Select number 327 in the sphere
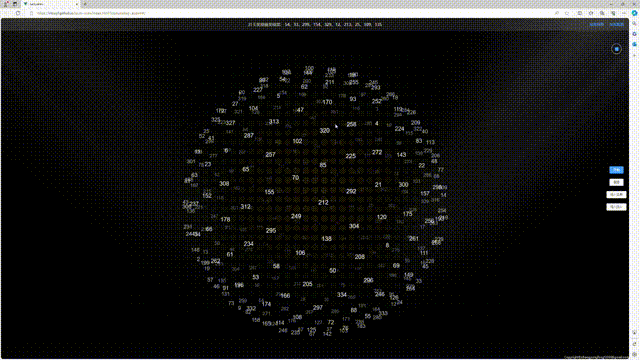This screenshot has height=360, width=640. pyautogui.click(x=230, y=123)
